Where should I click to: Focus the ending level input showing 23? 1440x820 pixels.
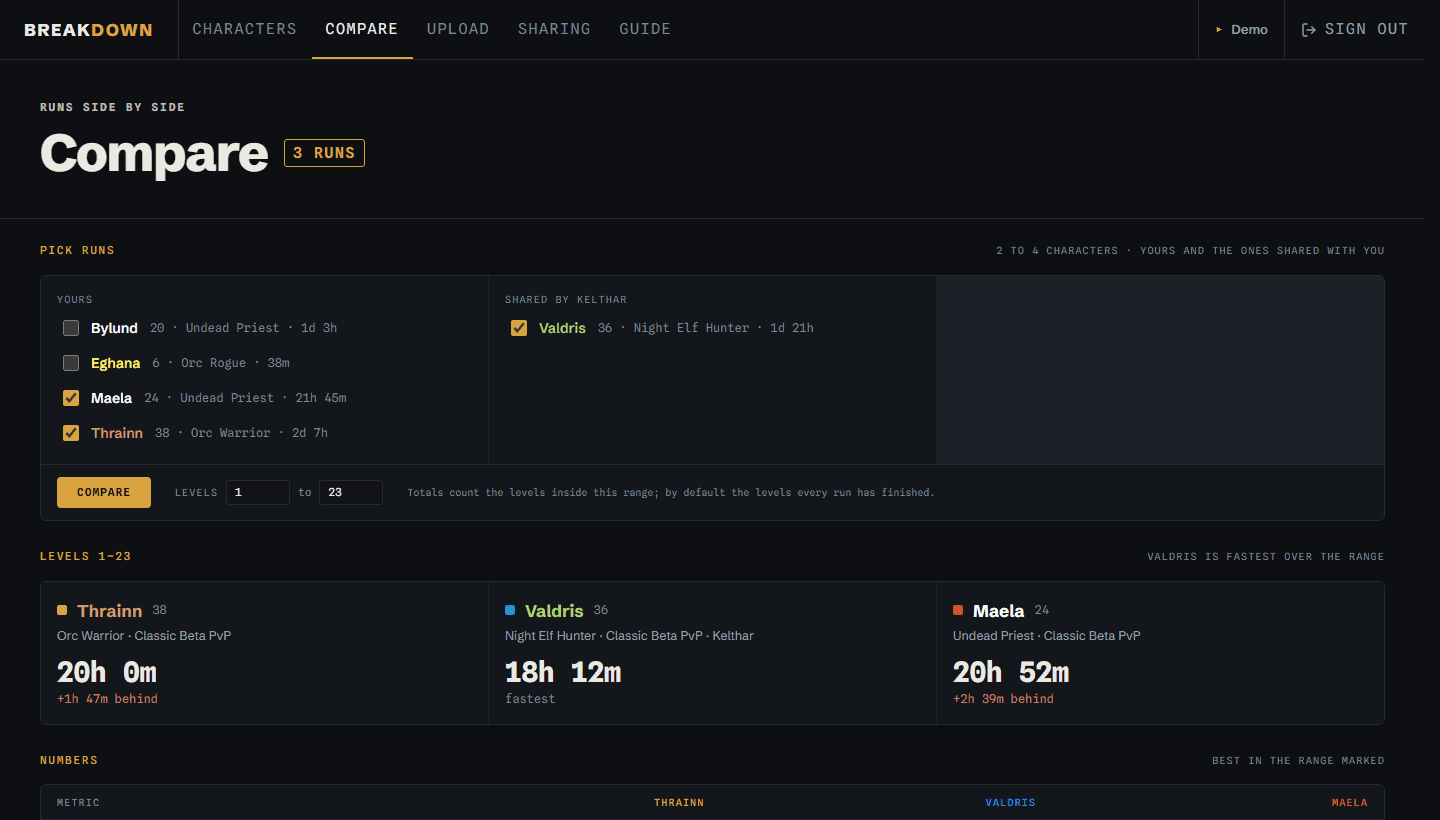point(351,492)
